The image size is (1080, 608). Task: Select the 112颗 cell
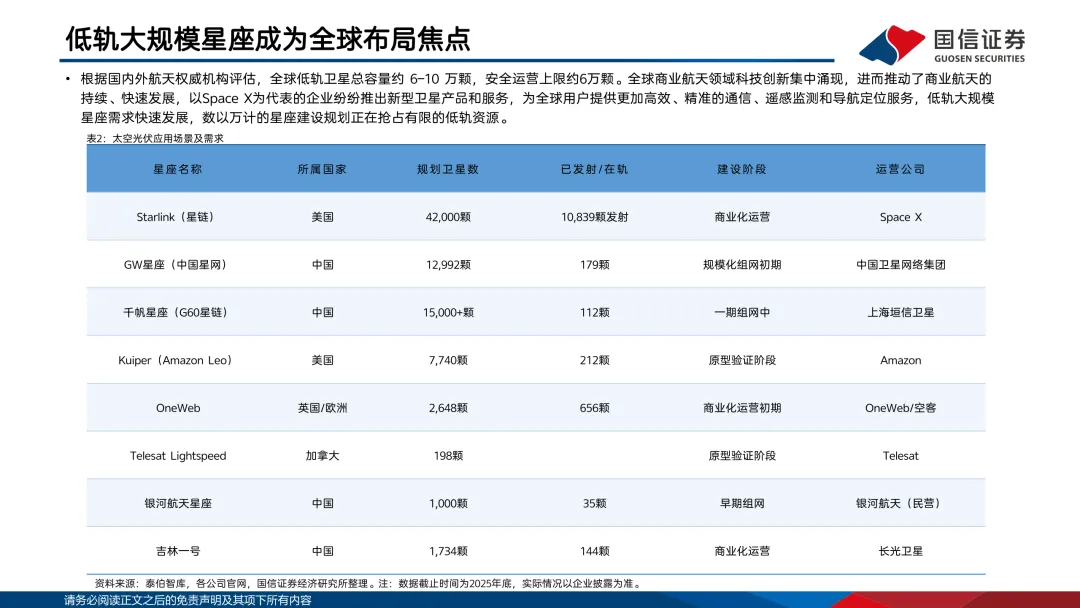click(x=594, y=312)
